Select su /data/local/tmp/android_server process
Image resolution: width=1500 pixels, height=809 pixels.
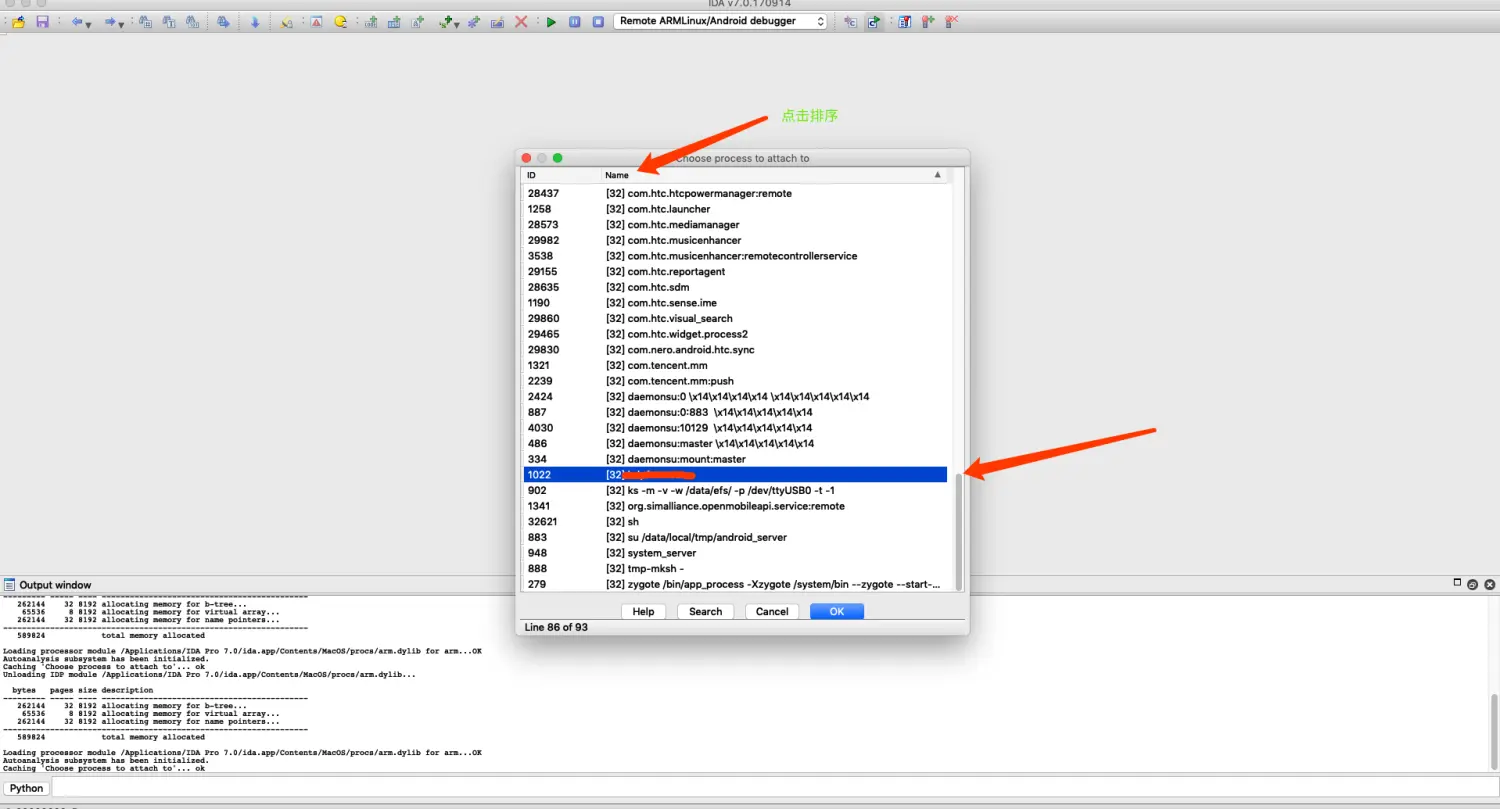tap(735, 537)
